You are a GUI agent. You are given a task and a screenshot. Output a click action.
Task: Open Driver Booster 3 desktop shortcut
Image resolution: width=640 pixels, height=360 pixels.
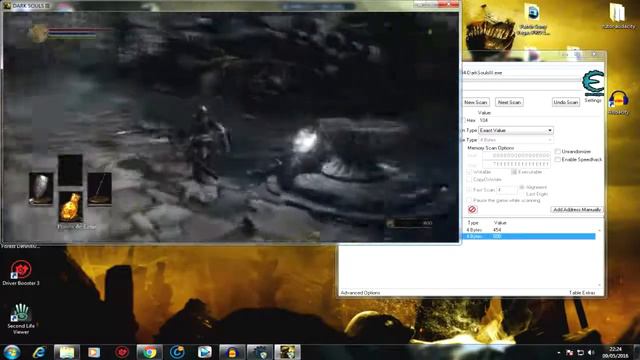[x=21, y=273]
